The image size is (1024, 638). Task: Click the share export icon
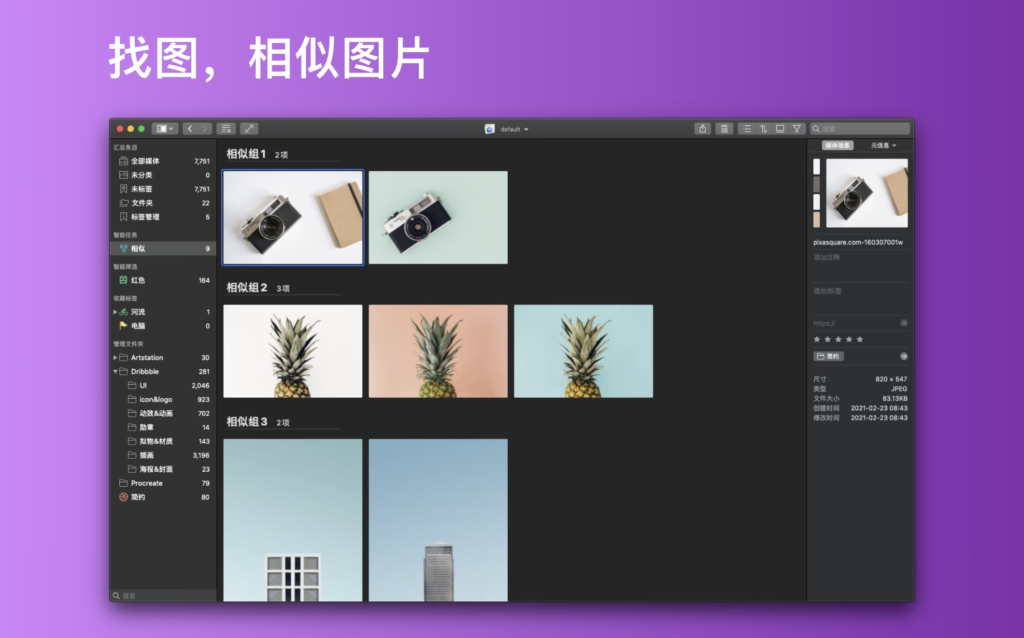(x=703, y=128)
